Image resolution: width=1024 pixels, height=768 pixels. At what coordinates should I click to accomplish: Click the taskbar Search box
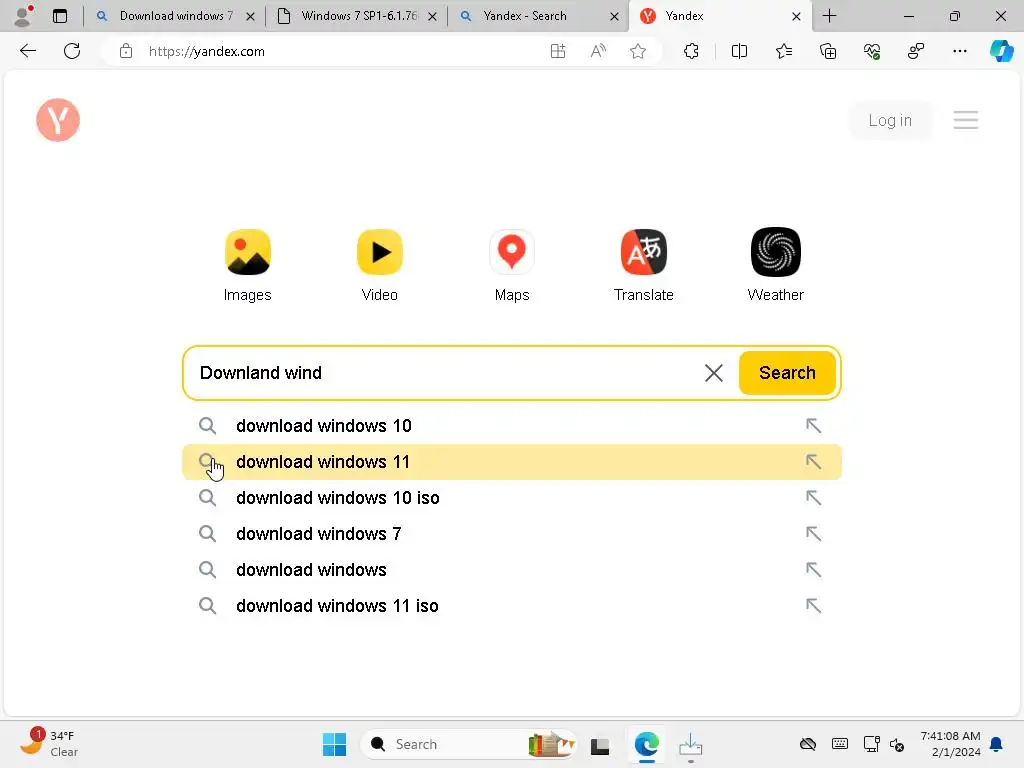[x=468, y=744]
